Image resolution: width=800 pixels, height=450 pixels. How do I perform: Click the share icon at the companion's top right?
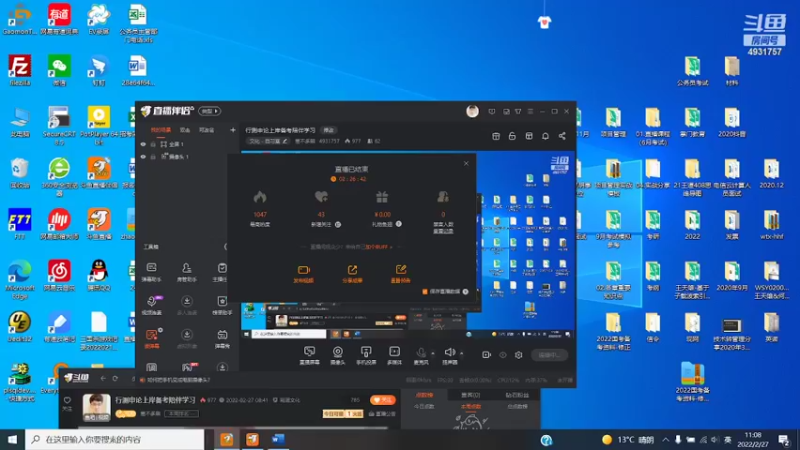(x=562, y=136)
